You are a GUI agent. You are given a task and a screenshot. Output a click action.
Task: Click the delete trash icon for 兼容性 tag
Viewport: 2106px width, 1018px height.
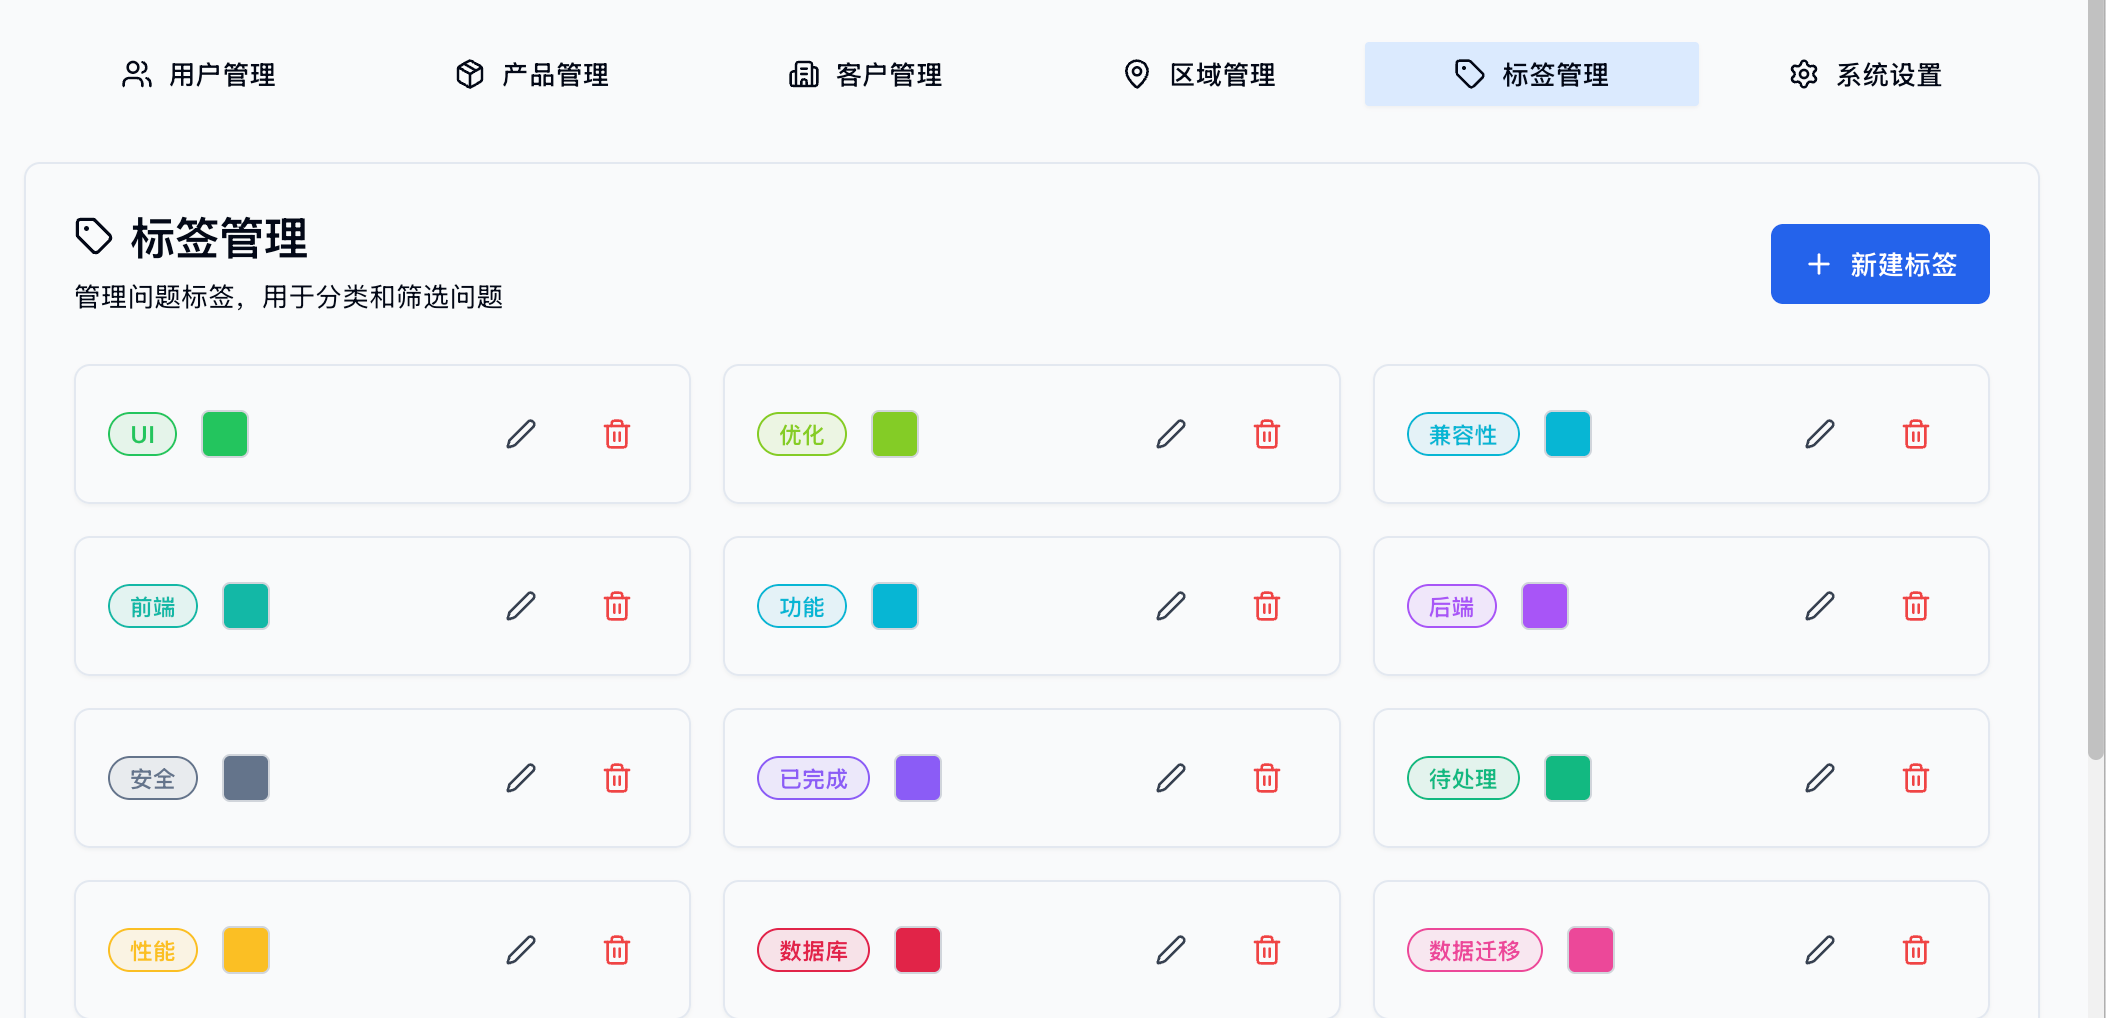click(x=1915, y=434)
